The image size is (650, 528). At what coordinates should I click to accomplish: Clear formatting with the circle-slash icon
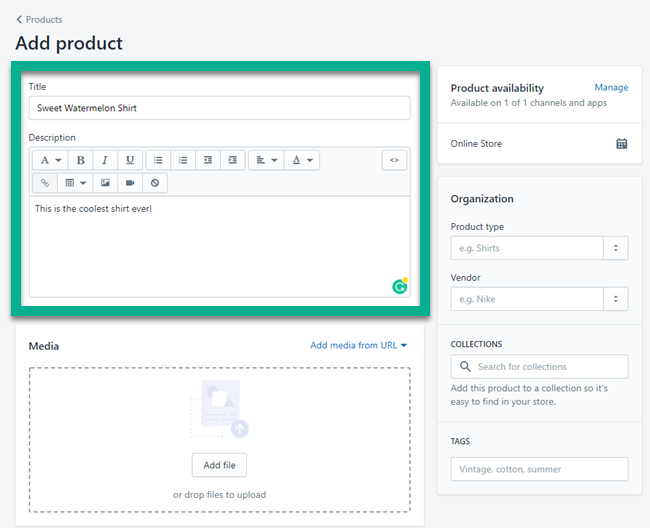click(x=154, y=183)
